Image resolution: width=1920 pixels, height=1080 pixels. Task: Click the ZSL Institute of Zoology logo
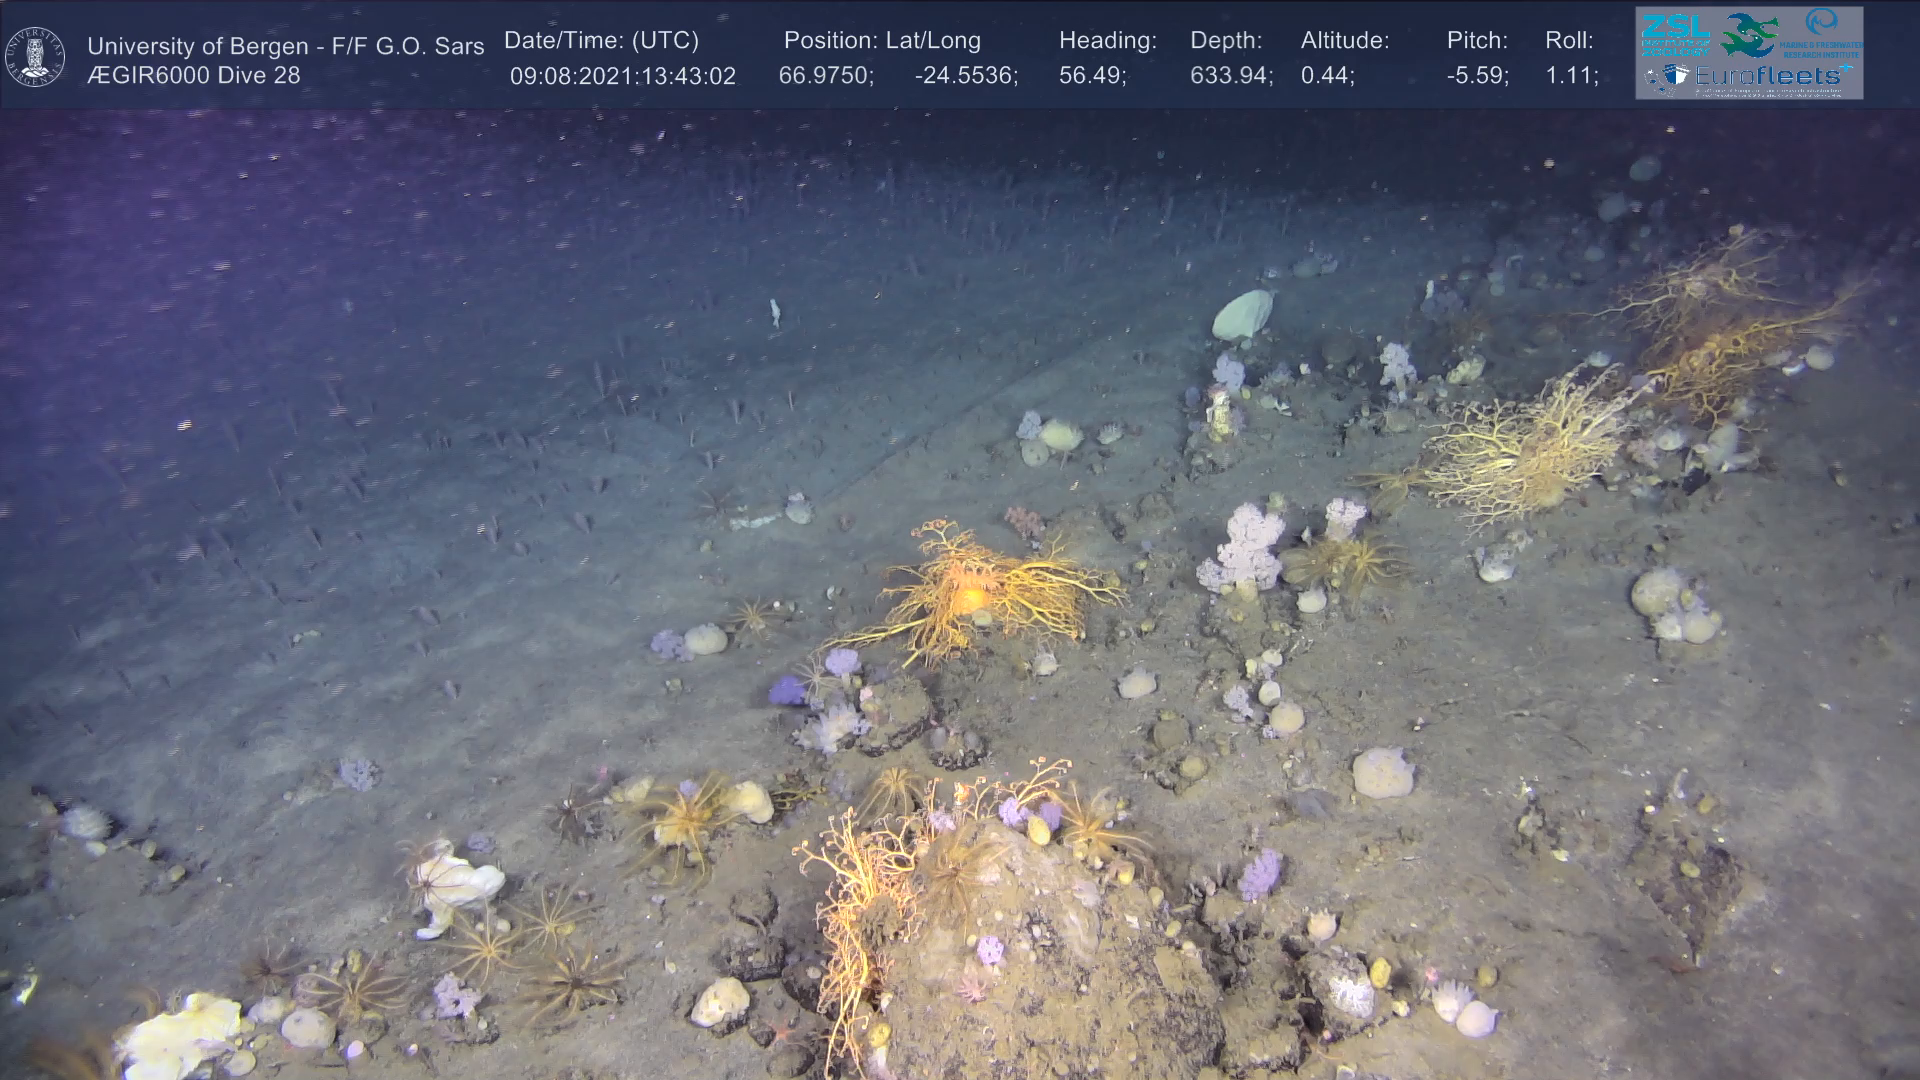1674,34
